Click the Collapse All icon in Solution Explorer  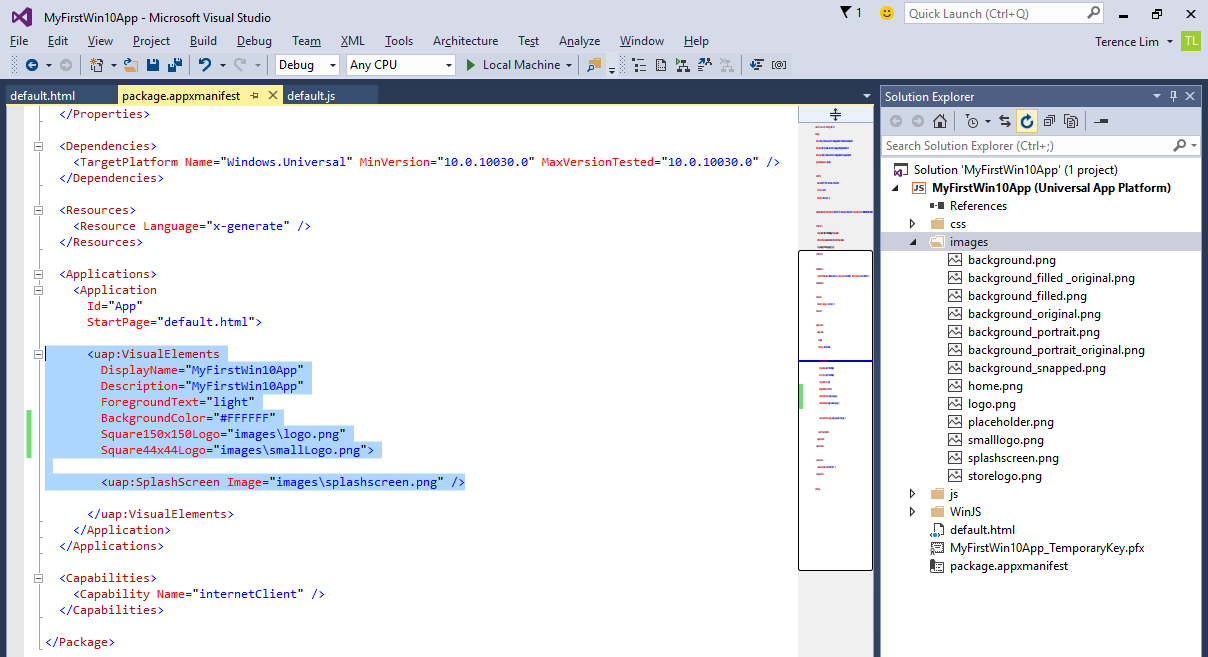[1049, 121]
